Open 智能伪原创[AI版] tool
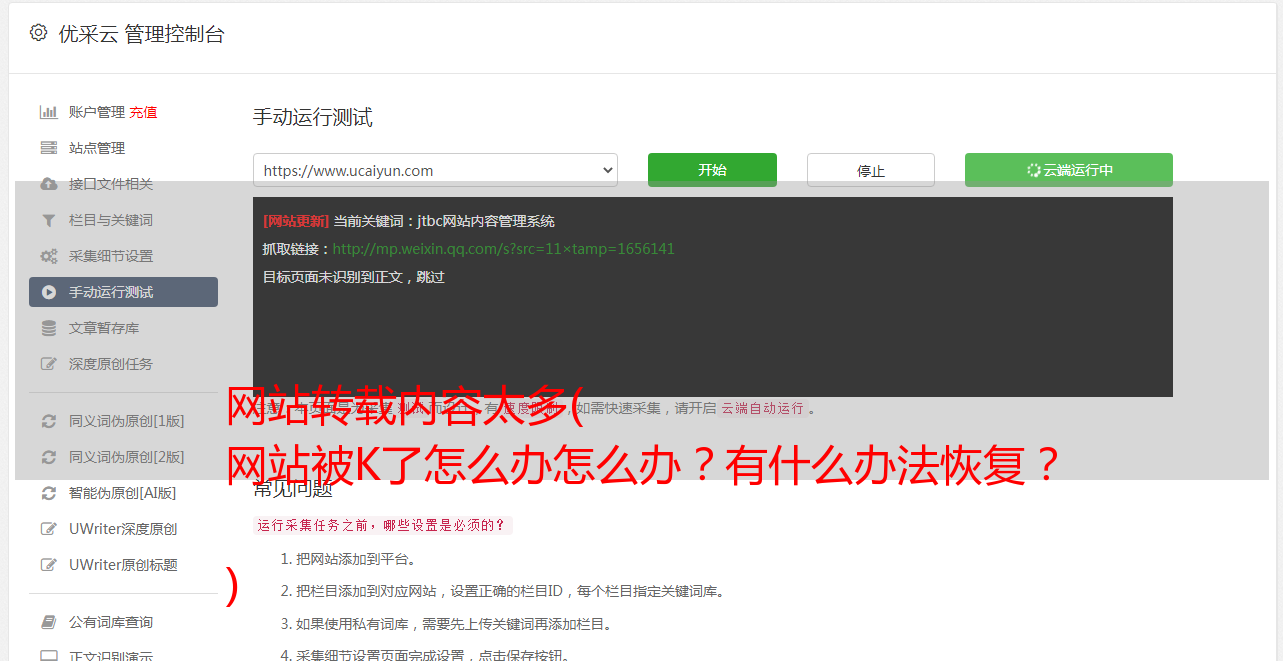The width and height of the screenshot is (1283, 661). point(123,493)
